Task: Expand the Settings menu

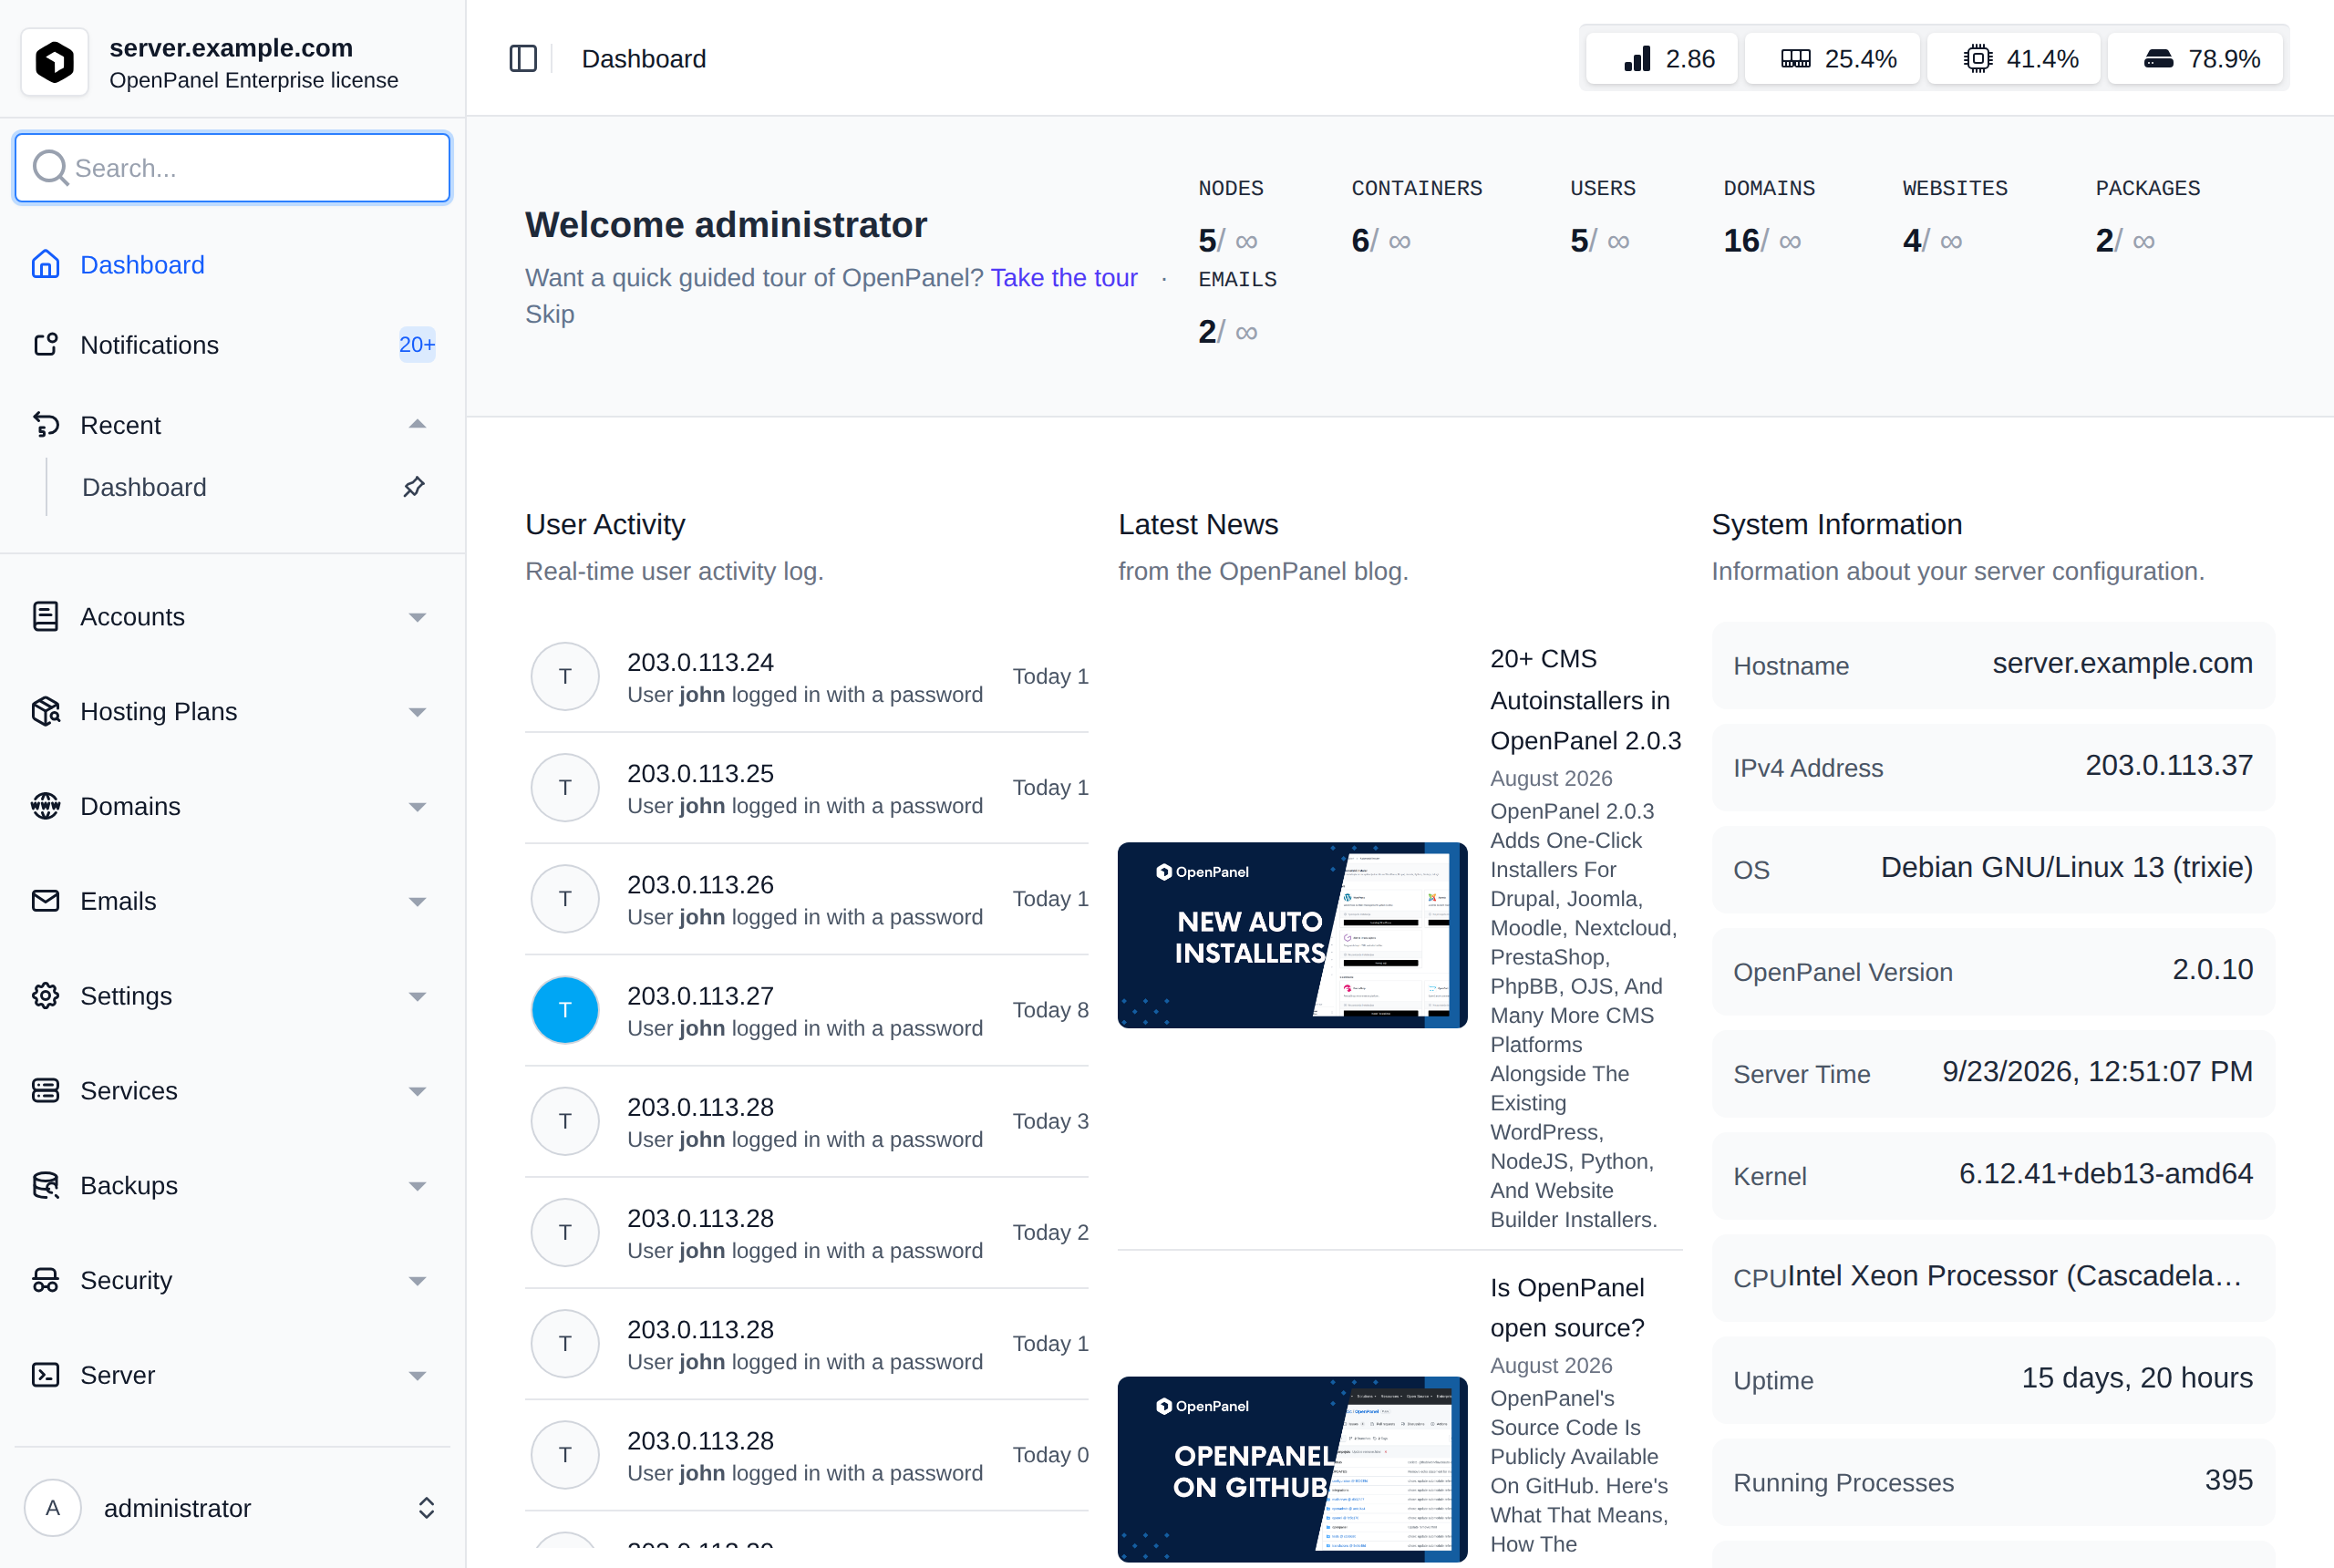Action: click(x=417, y=997)
